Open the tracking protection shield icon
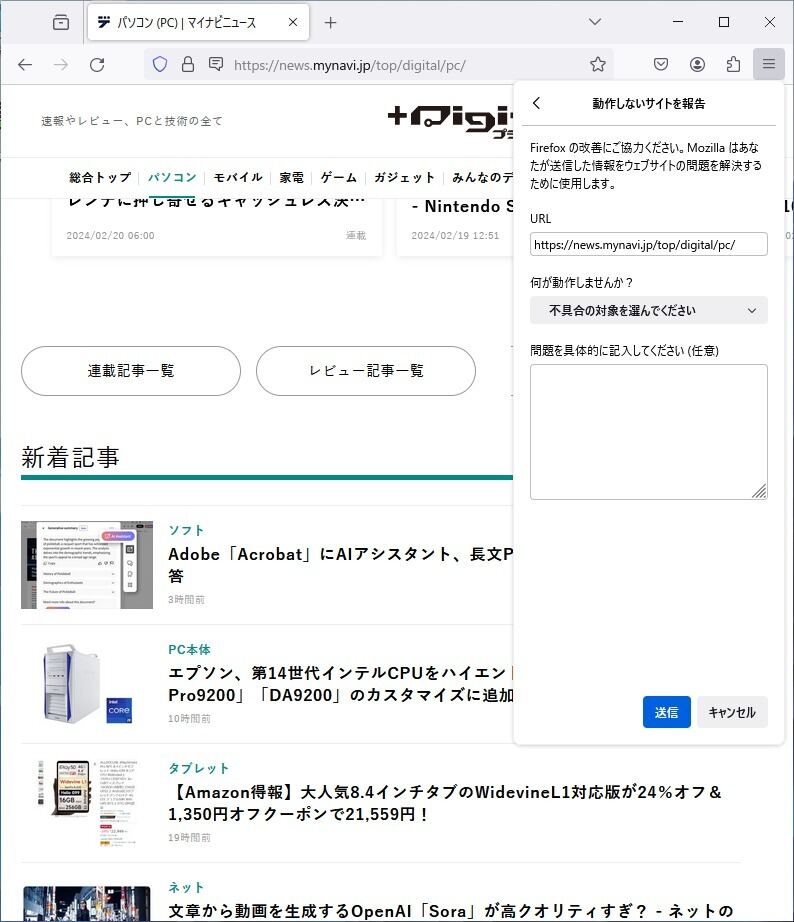This screenshot has height=922, width=794. tap(160, 65)
